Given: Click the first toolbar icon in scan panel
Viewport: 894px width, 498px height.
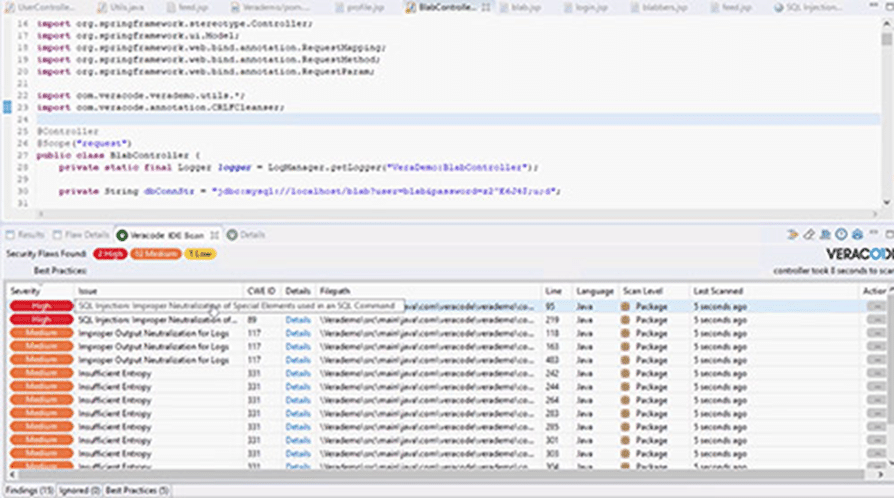Looking at the screenshot, I should tap(792, 235).
